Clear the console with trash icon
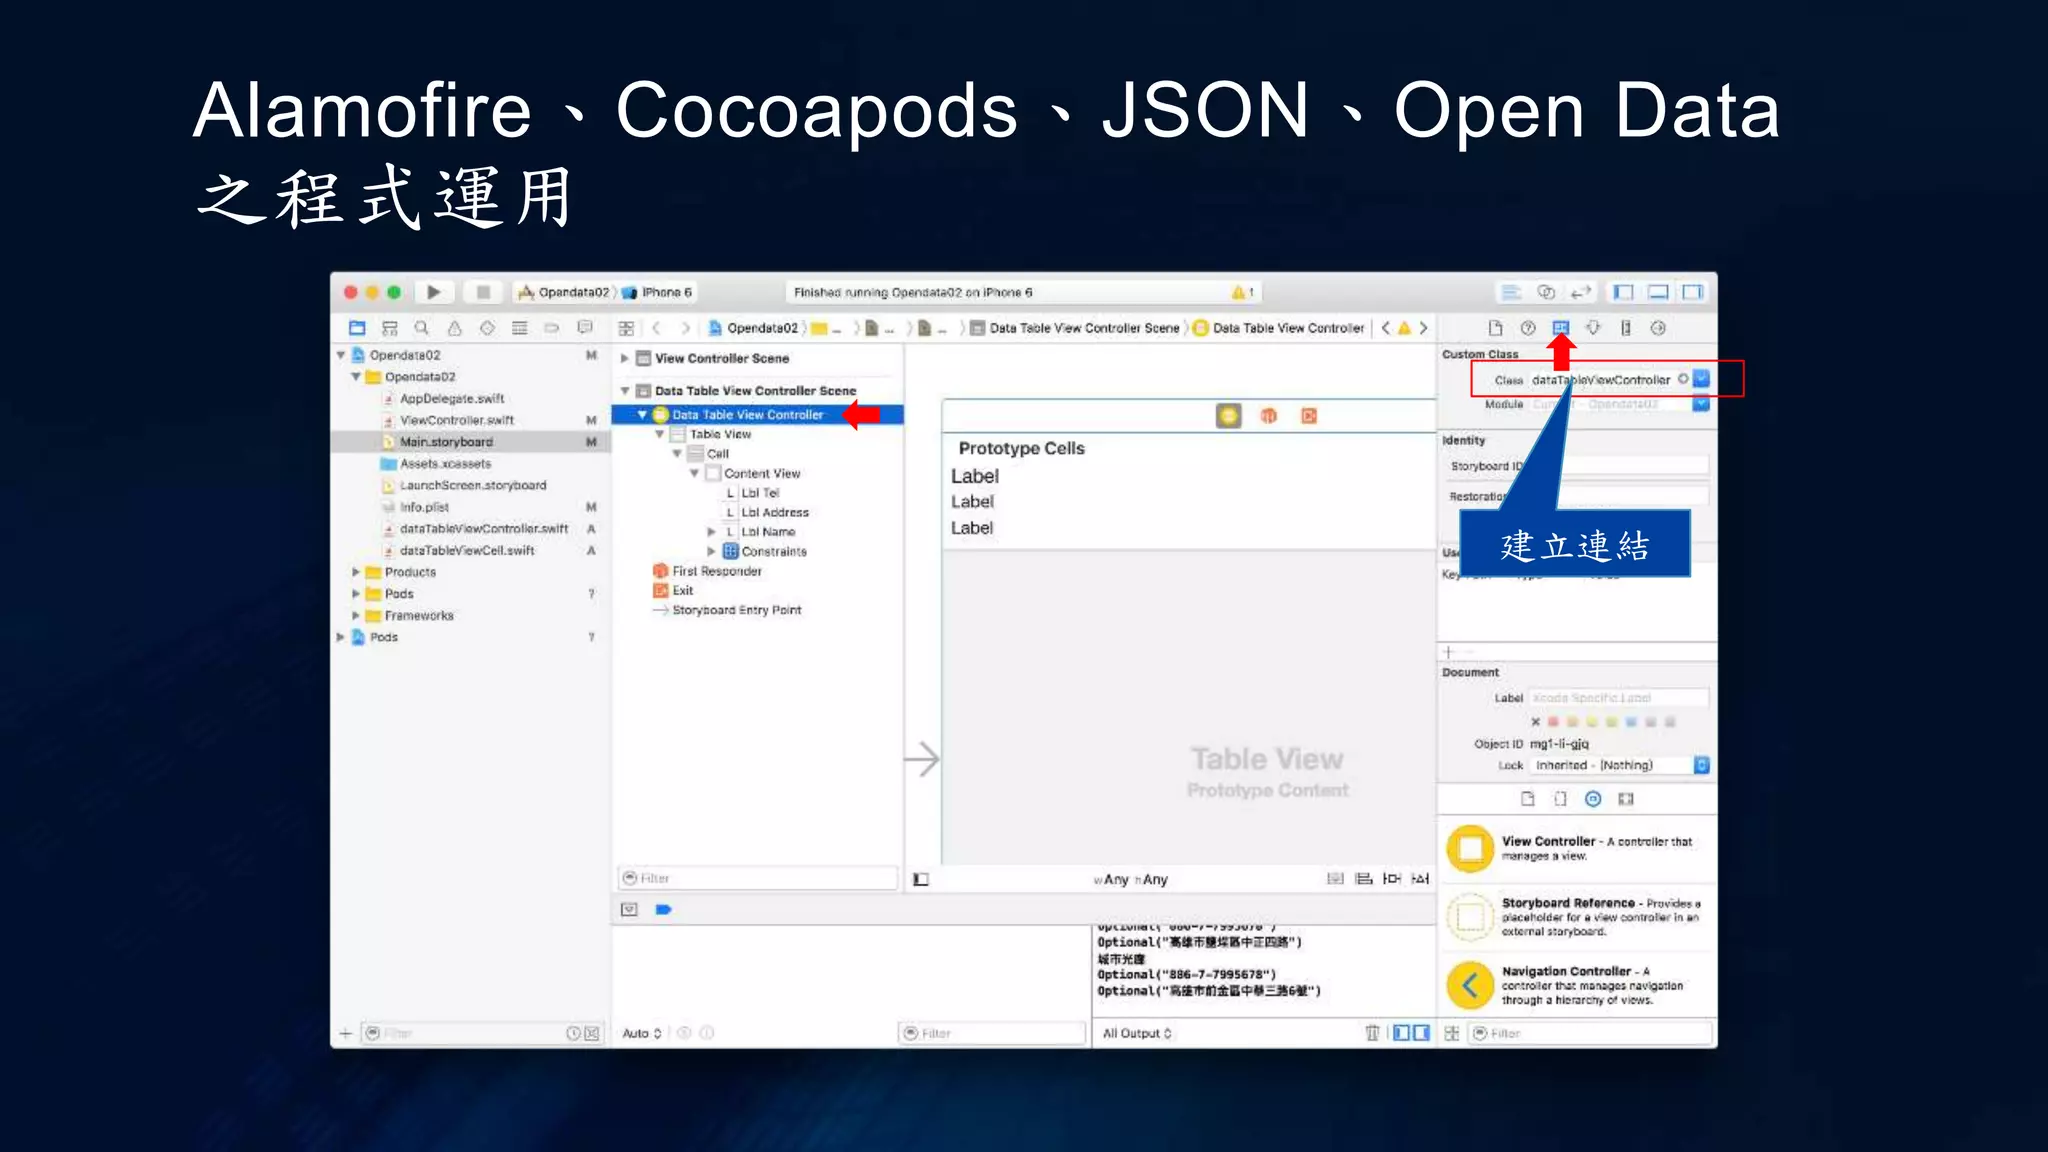The height and width of the screenshot is (1152, 2048). (x=1373, y=1033)
